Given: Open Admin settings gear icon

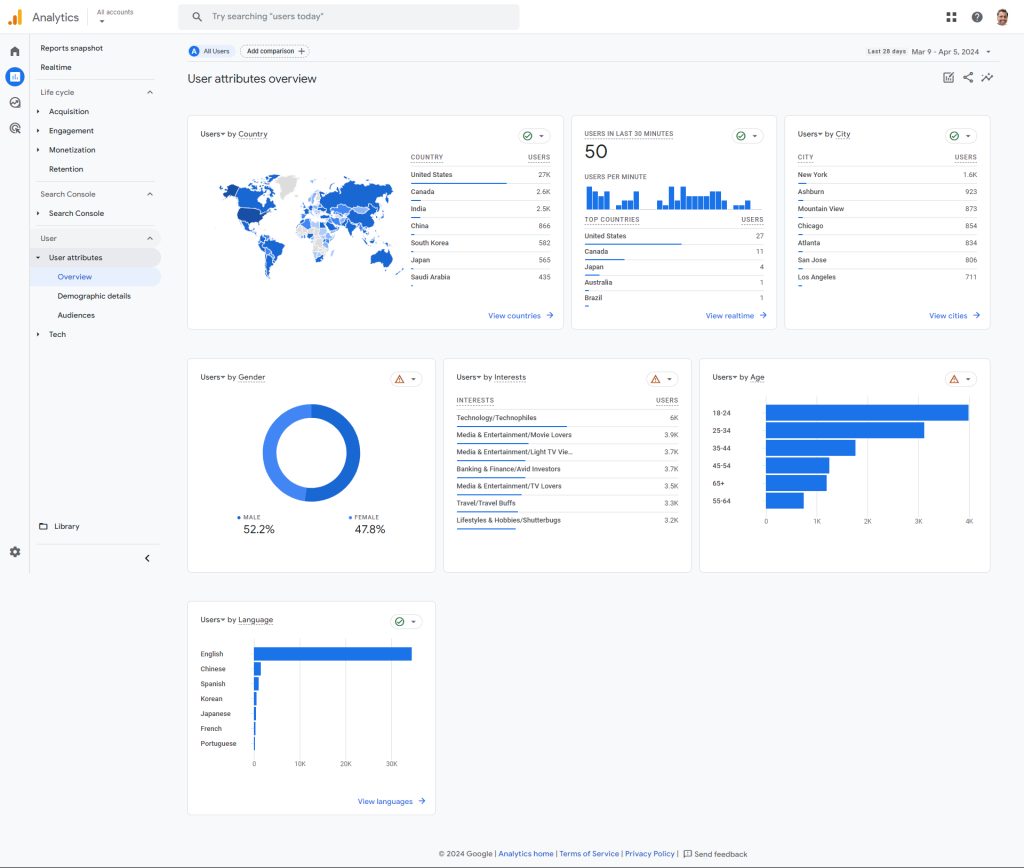Looking at the screenshot, I should pyautogui.click(x=15, y=552).
